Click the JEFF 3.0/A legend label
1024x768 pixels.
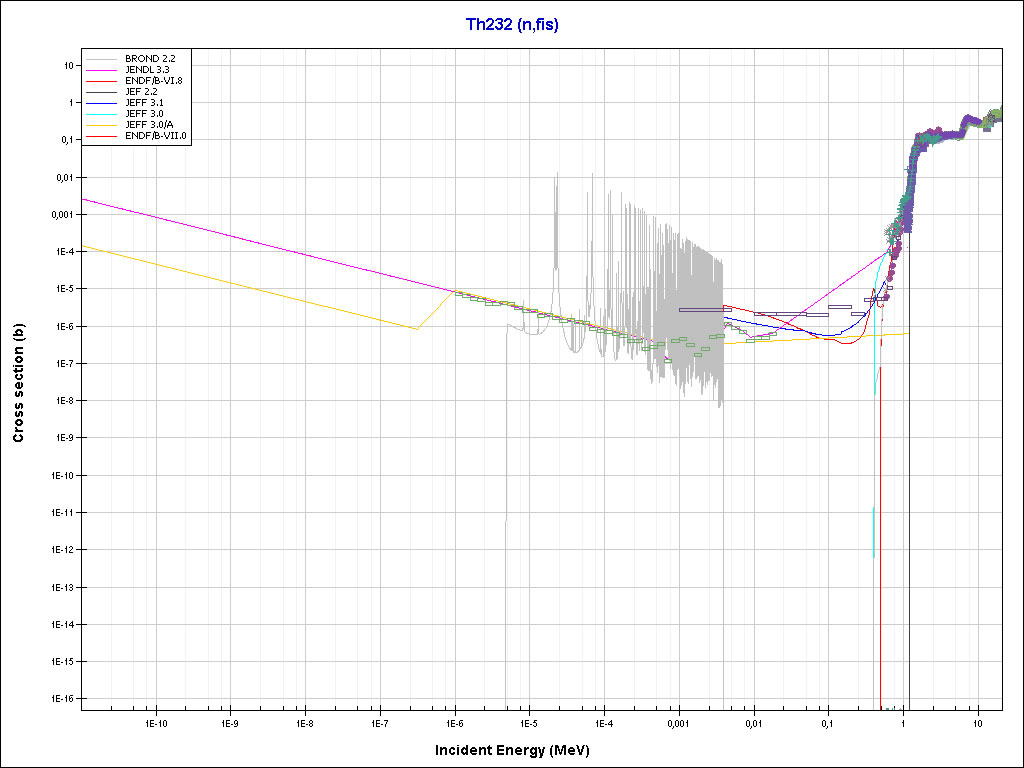coord(148,124)
